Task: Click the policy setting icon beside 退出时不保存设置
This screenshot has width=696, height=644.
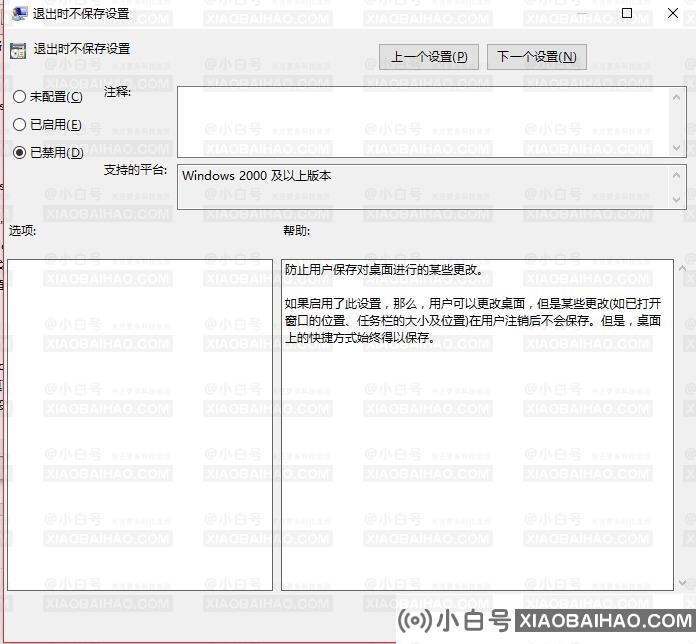Action: pyautogui.click(x=18, y=51)
